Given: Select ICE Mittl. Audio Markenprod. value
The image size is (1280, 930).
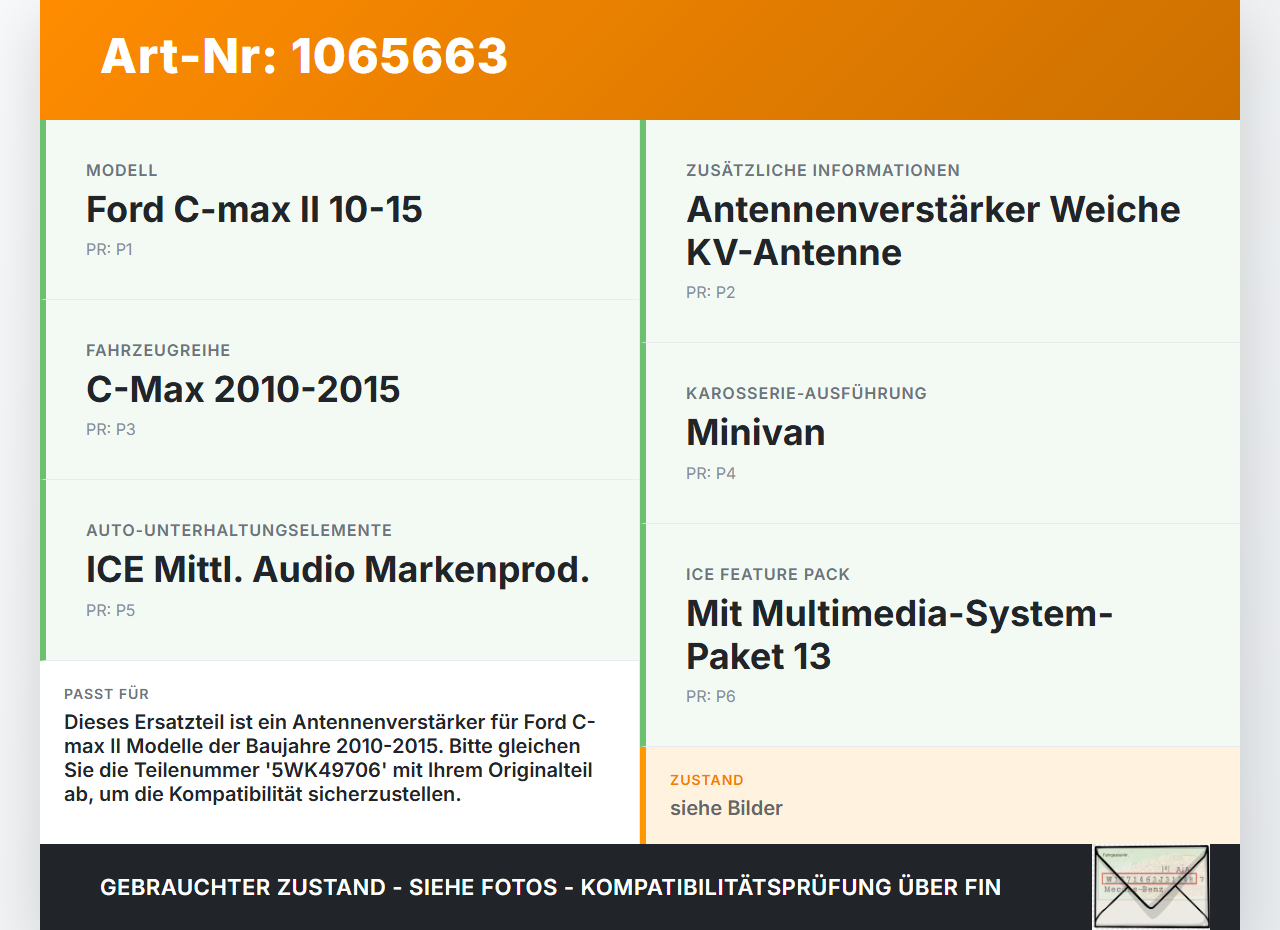Looking at the screenshot, I should 338,569.
